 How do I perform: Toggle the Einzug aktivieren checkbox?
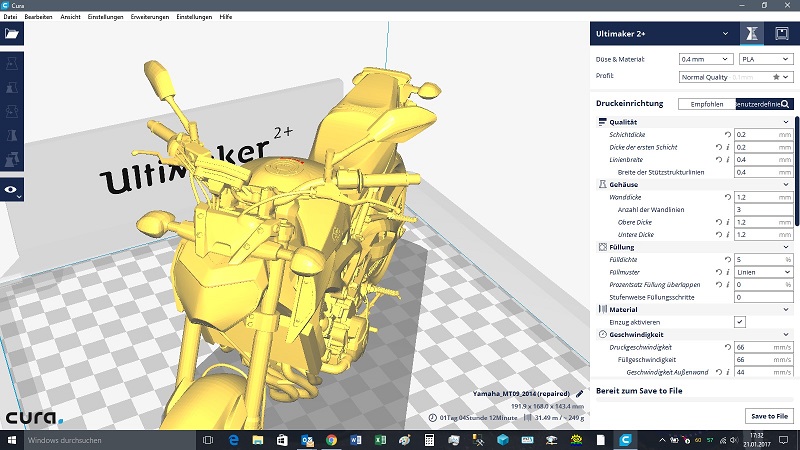click(x=740, y=321)
